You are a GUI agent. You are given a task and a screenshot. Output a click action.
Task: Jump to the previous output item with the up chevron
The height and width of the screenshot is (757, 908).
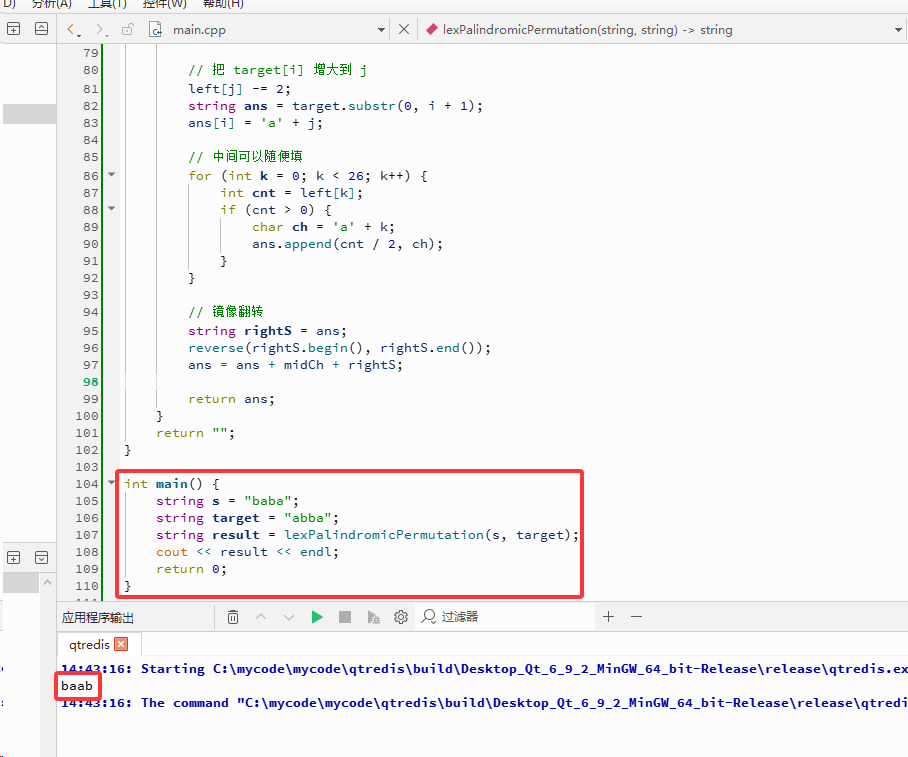pyautogui.click(x=261, y=617)
